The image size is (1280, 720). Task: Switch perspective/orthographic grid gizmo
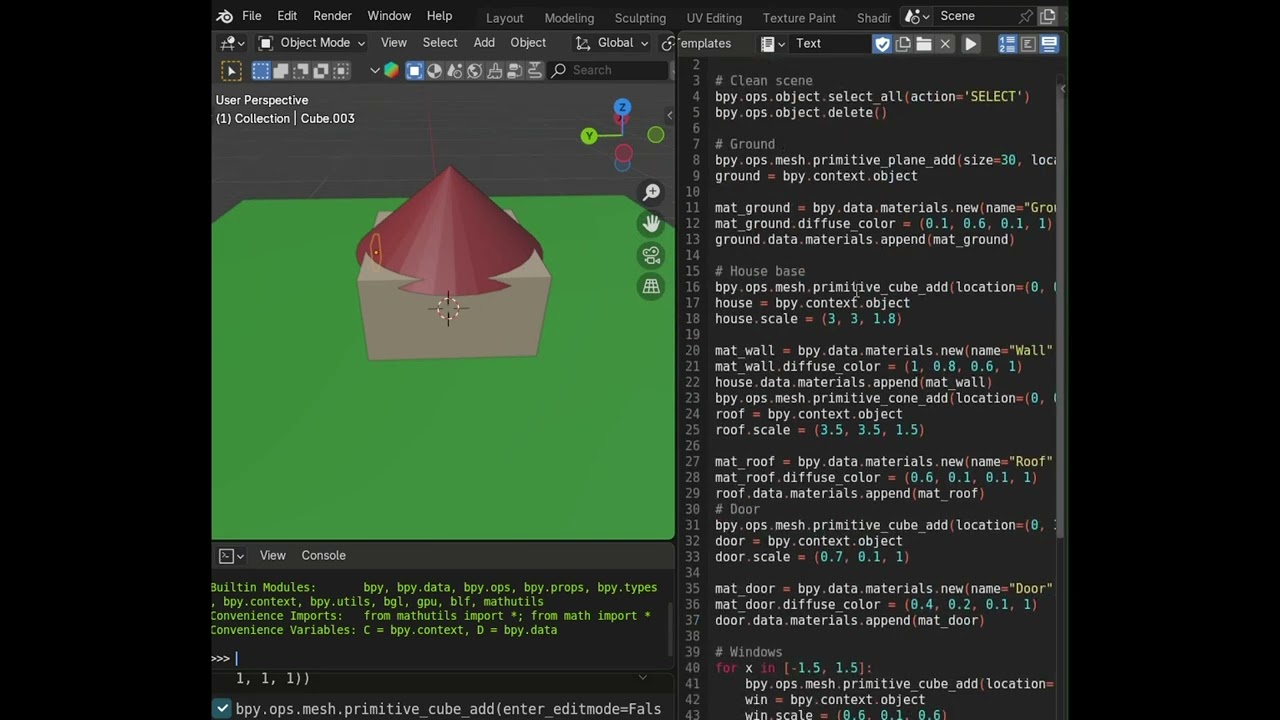click(x=651, y=287)
